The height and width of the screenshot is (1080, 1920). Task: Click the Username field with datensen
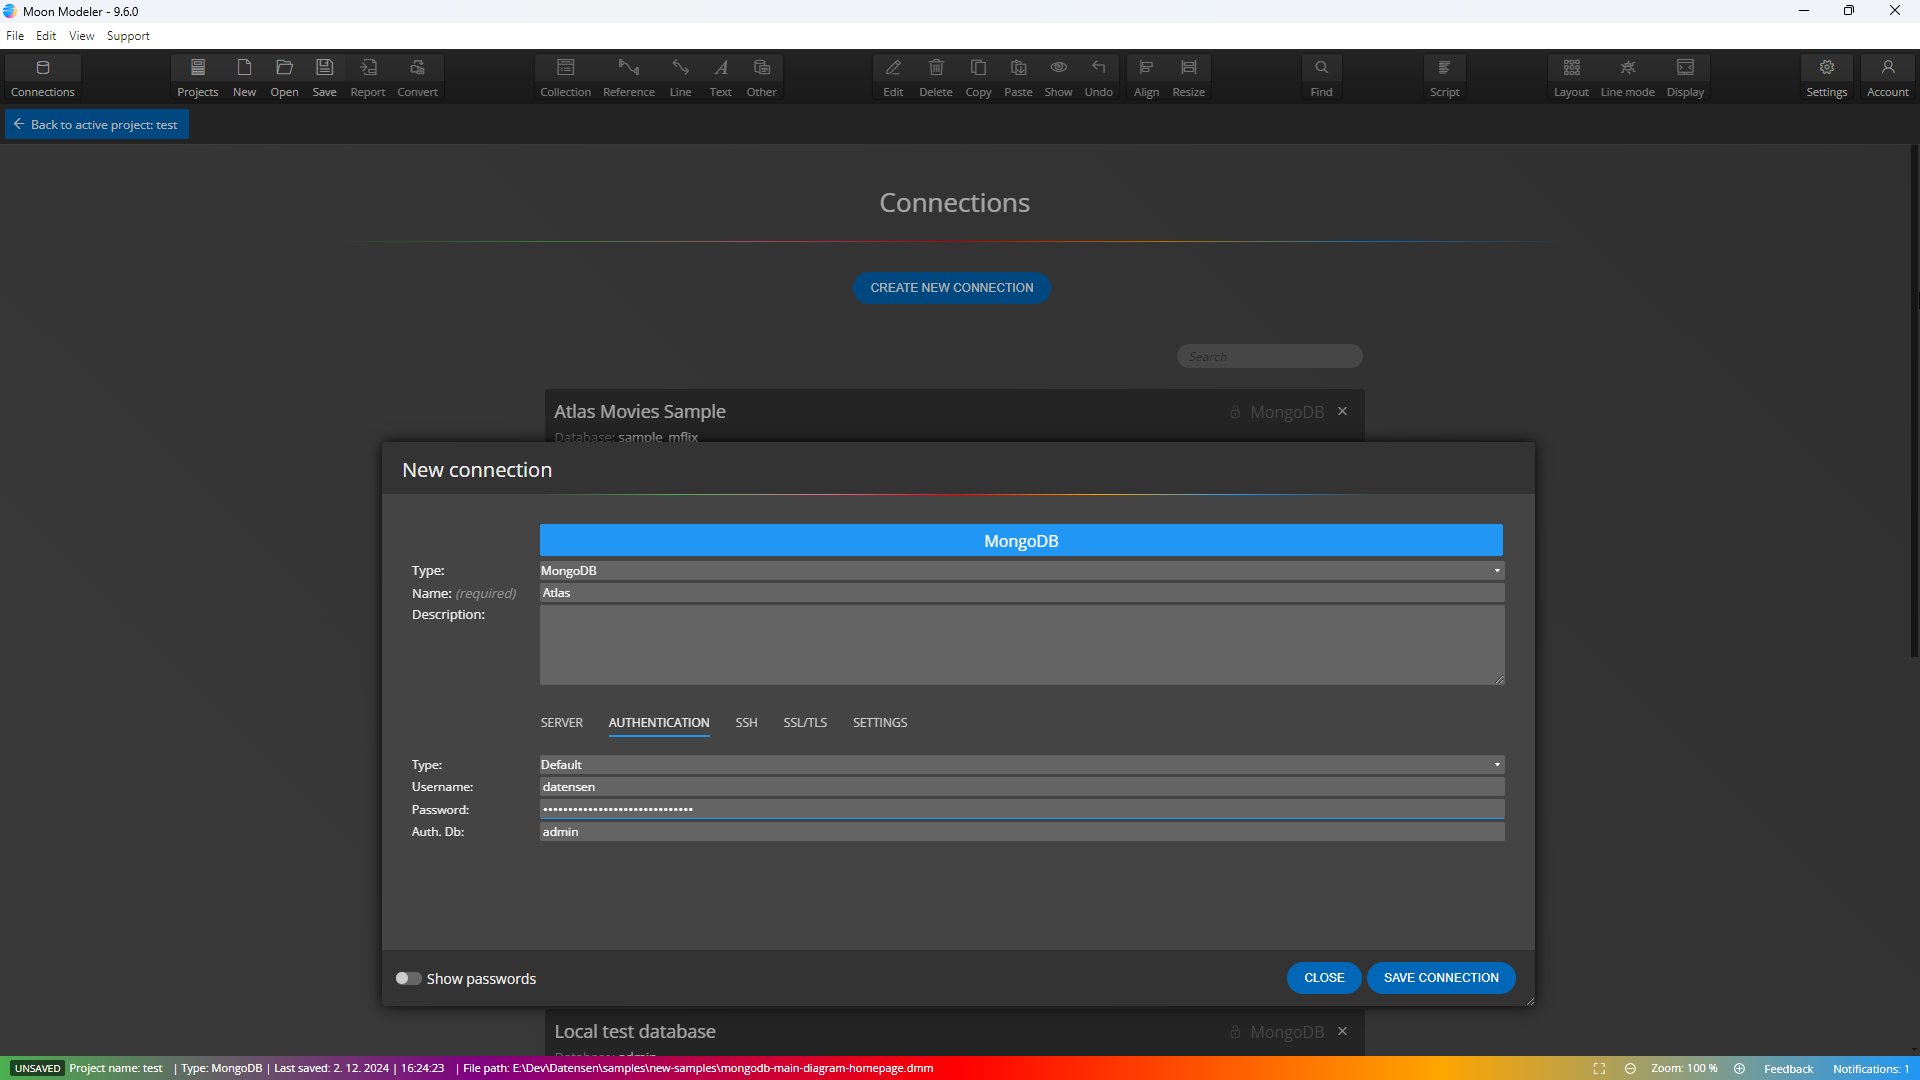(1021, 787)
